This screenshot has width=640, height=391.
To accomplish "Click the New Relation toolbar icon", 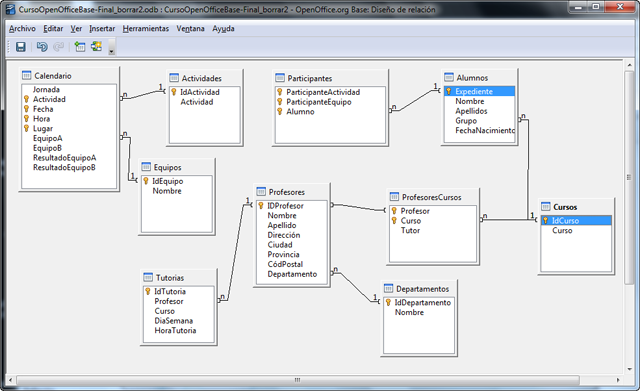I will click(97, 47).
